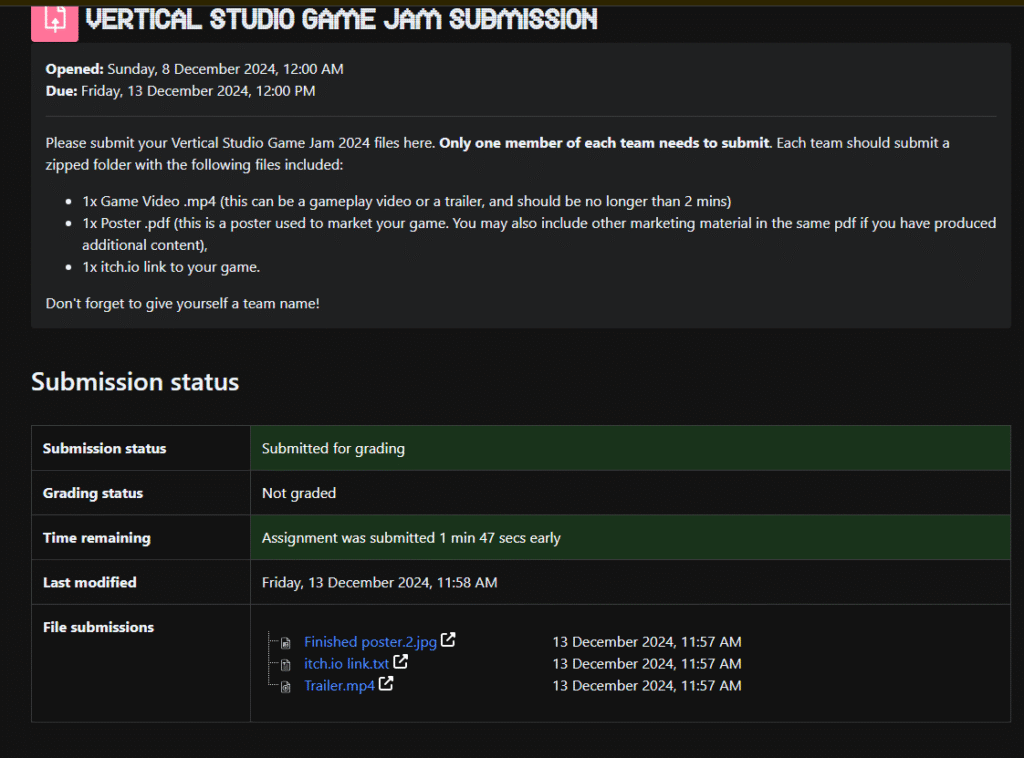Click the timestamp beside Trailer.mp4
The height and width of the screenshot is (758, 1024).
646,686
